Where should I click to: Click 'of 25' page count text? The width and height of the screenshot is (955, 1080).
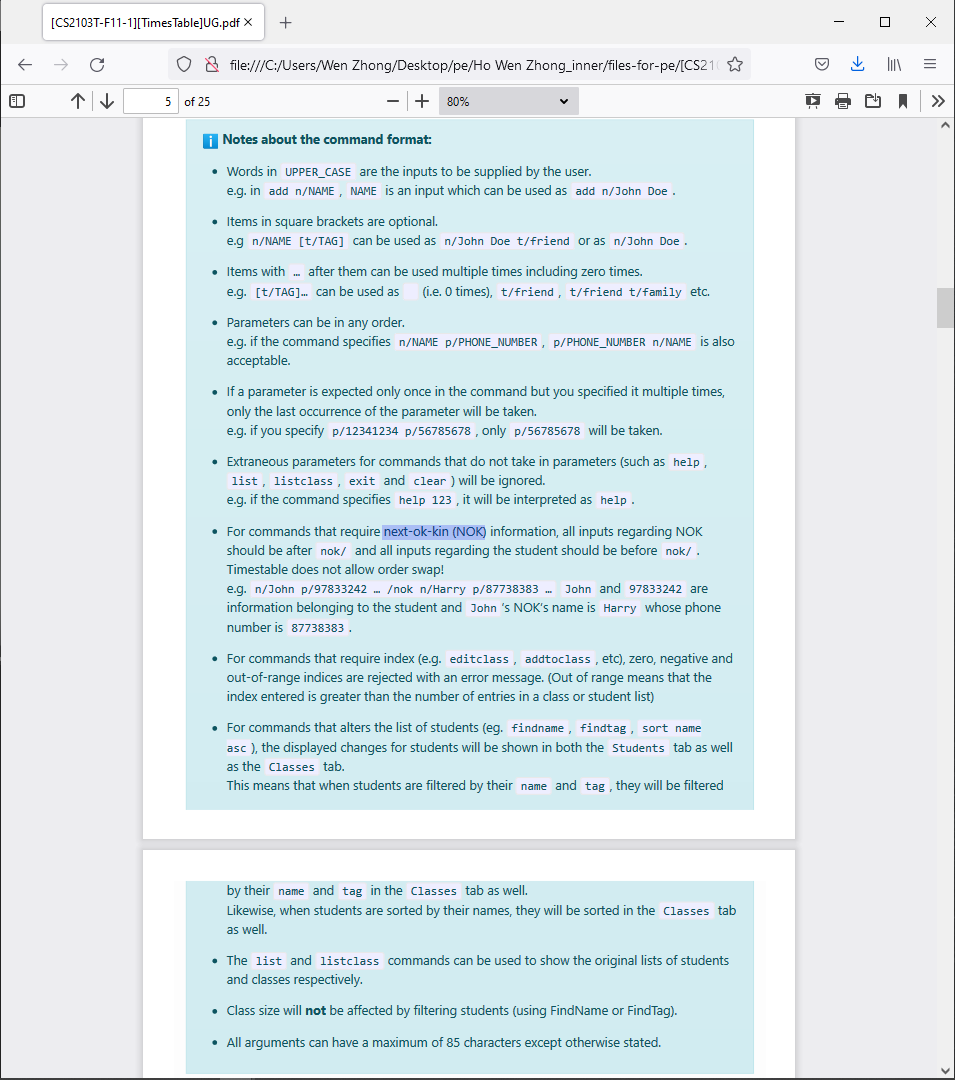tap(197, 102)
